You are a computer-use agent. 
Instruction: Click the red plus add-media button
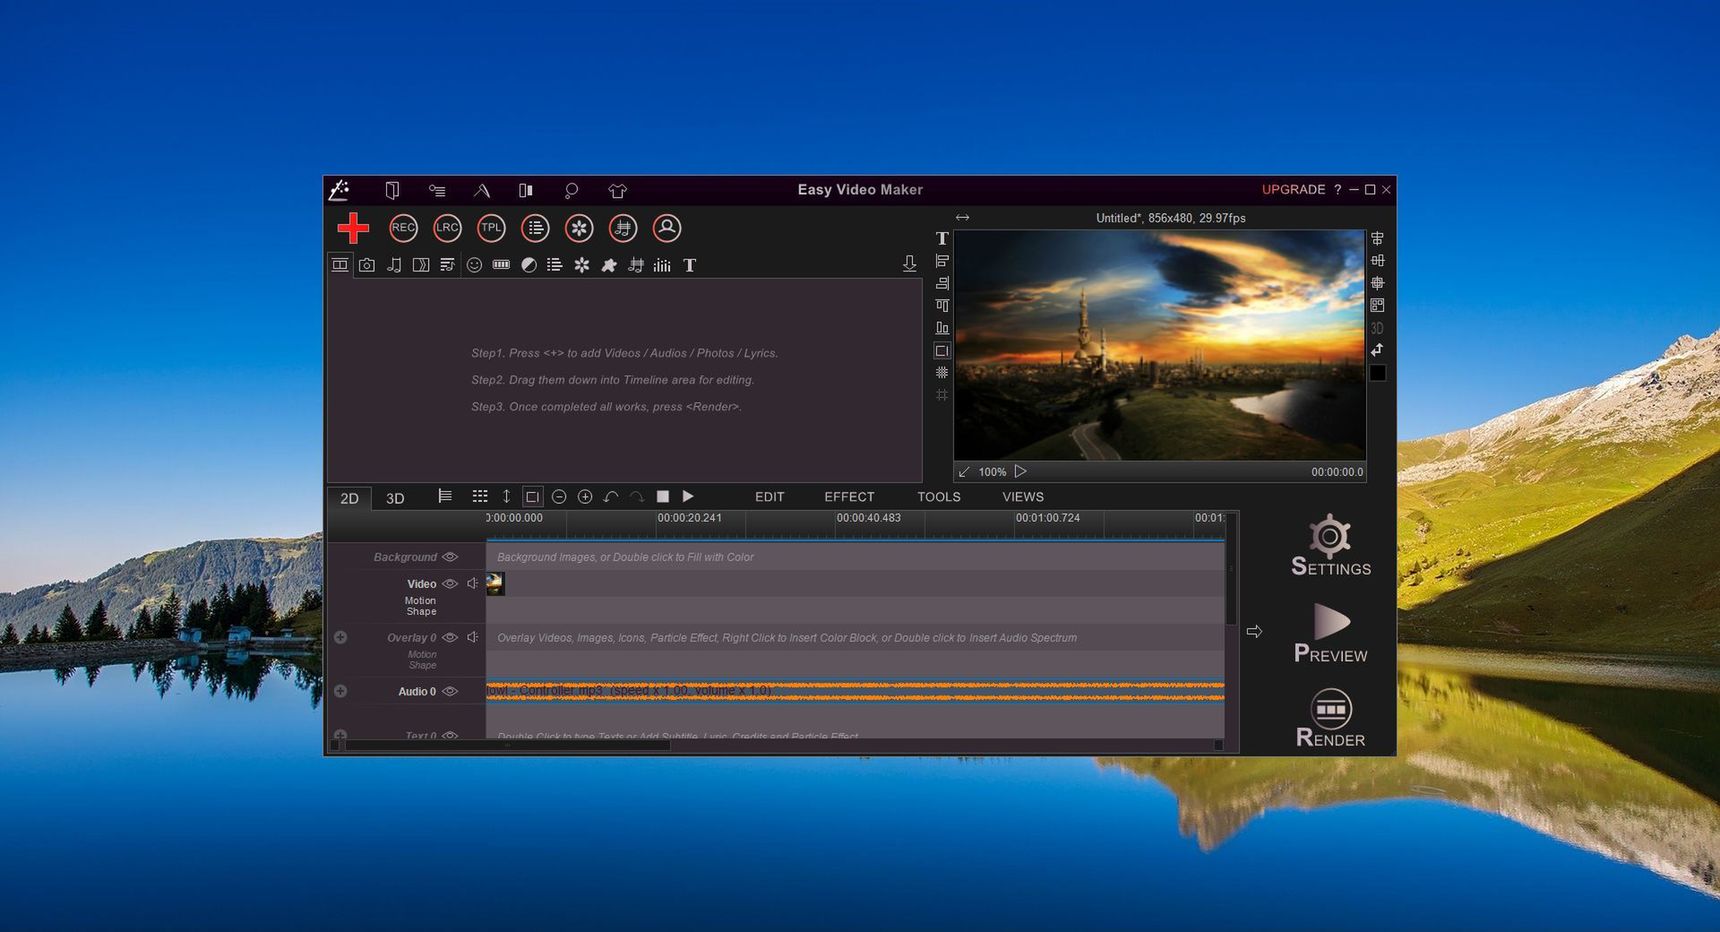pos(352,228)
